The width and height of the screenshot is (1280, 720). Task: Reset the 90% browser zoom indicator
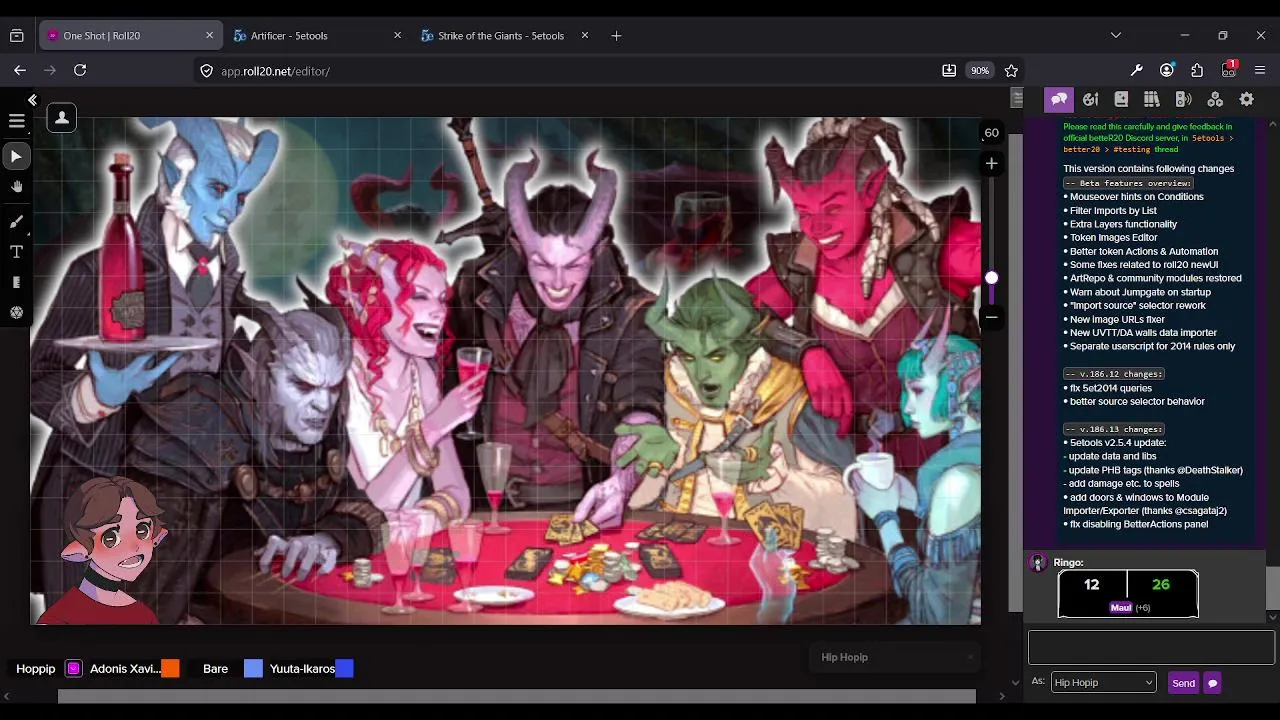tap(980, 71)
